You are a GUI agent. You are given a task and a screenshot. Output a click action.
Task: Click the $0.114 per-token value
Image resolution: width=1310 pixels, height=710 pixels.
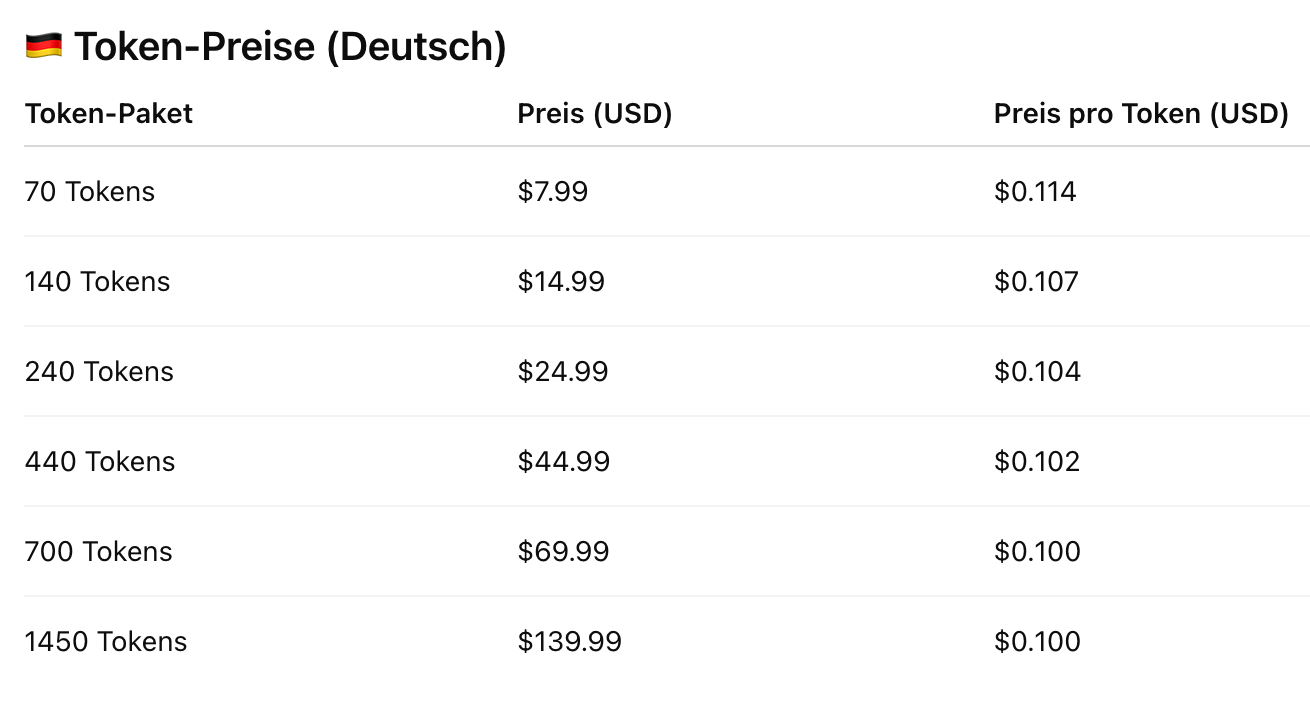tap(1035, 191)
